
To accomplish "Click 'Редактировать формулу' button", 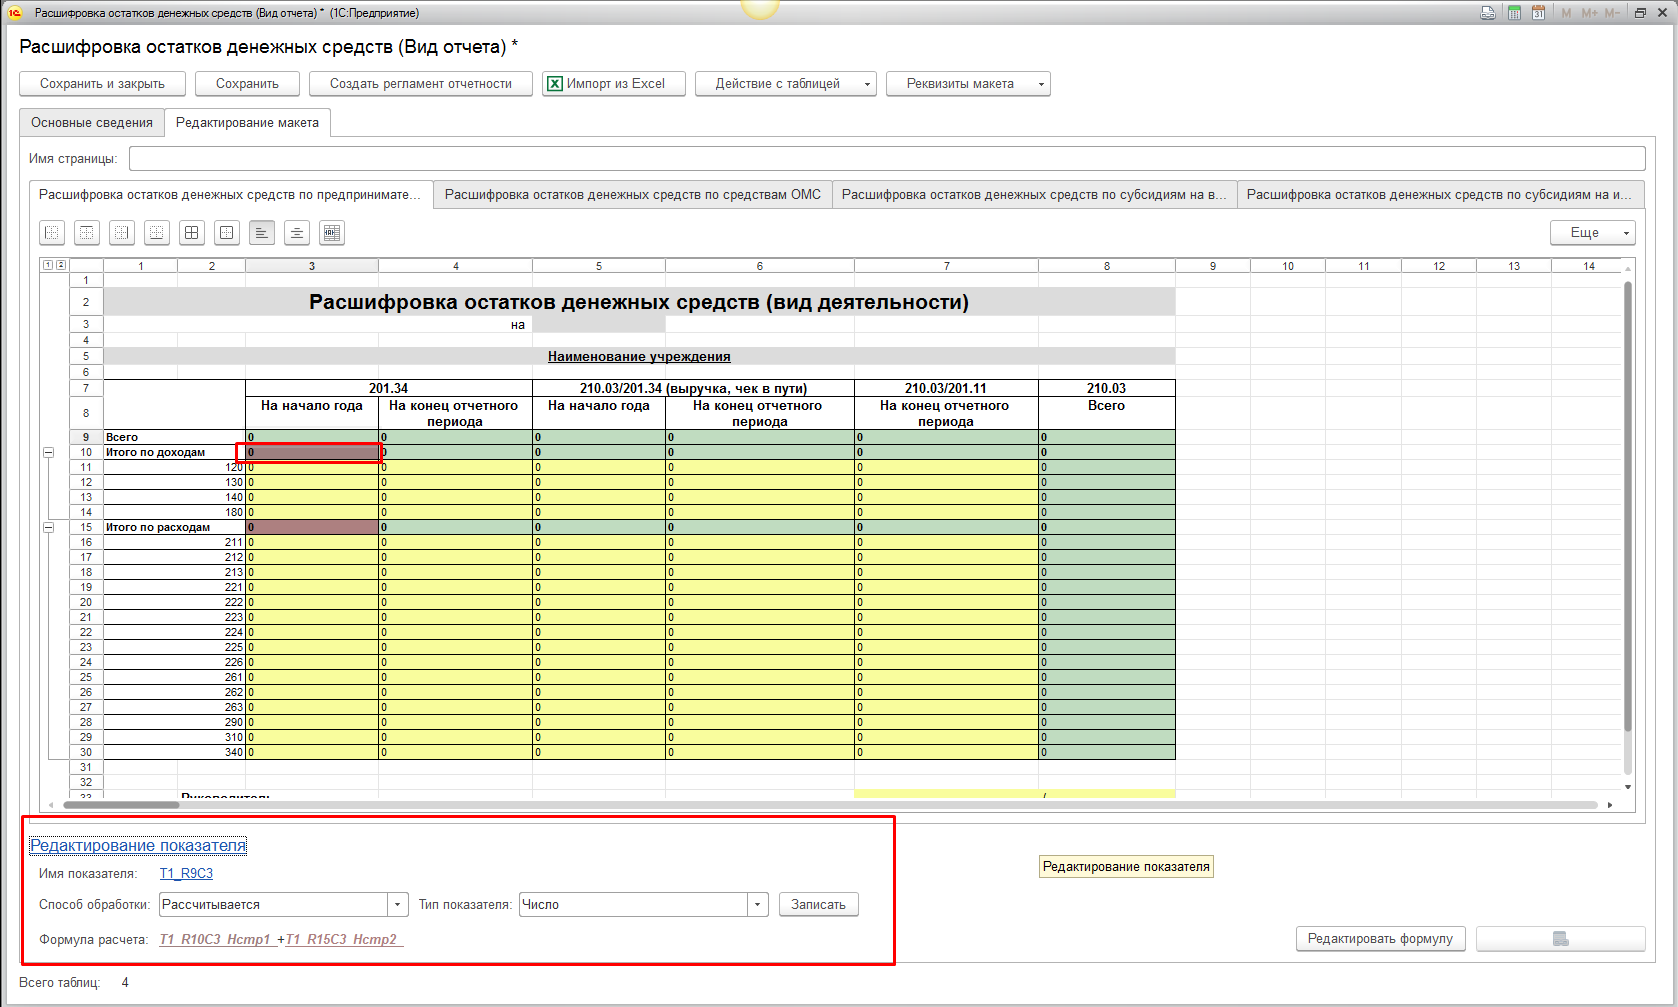I will tap(1380, 939).
